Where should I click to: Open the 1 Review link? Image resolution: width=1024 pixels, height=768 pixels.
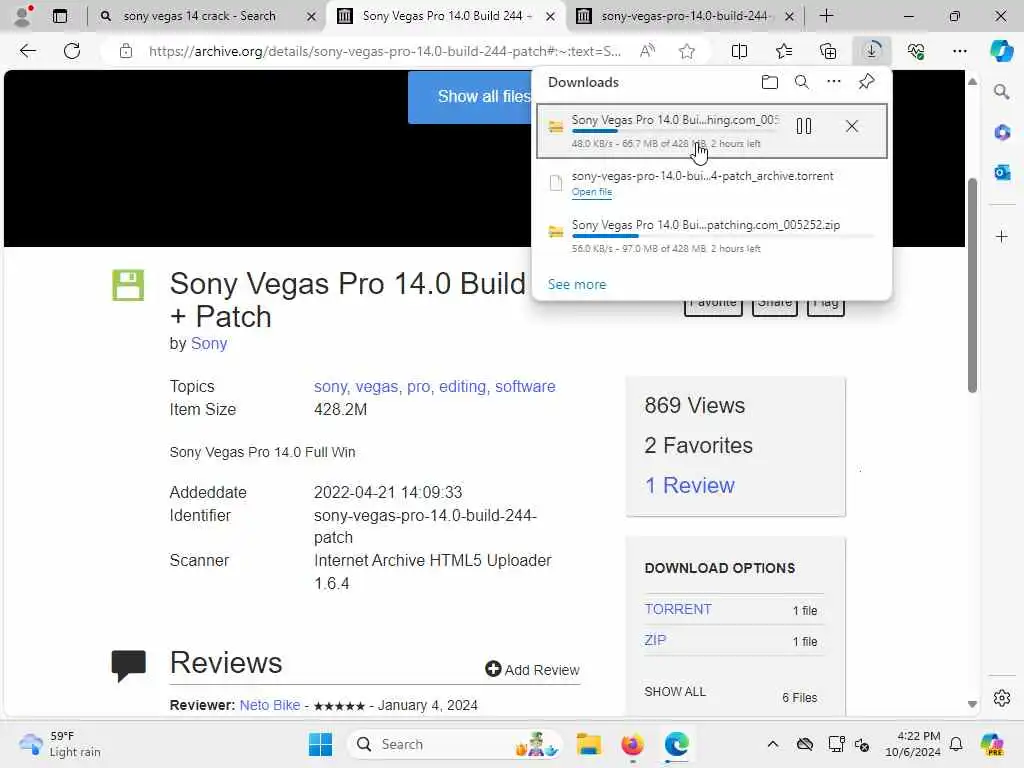pyautogui.click(x=690, y=485)
